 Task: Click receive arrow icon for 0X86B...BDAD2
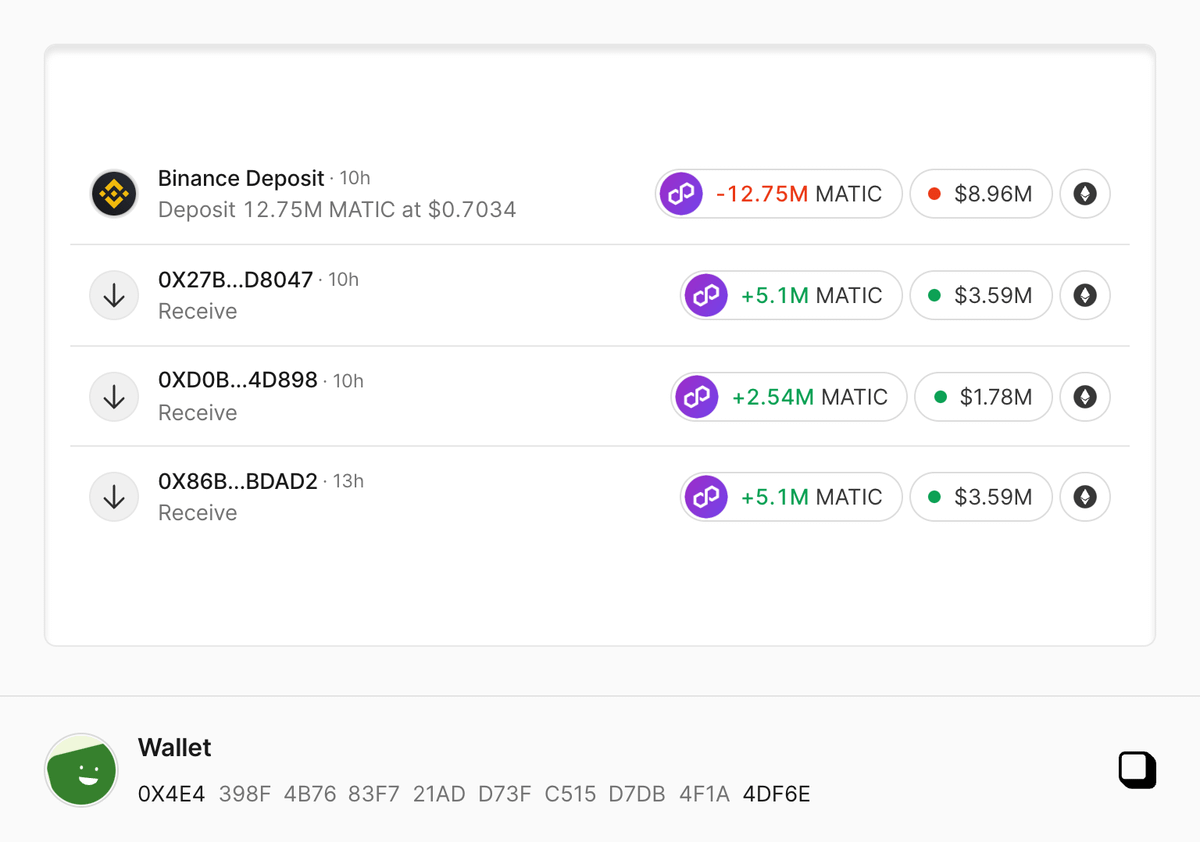(114, 497)
